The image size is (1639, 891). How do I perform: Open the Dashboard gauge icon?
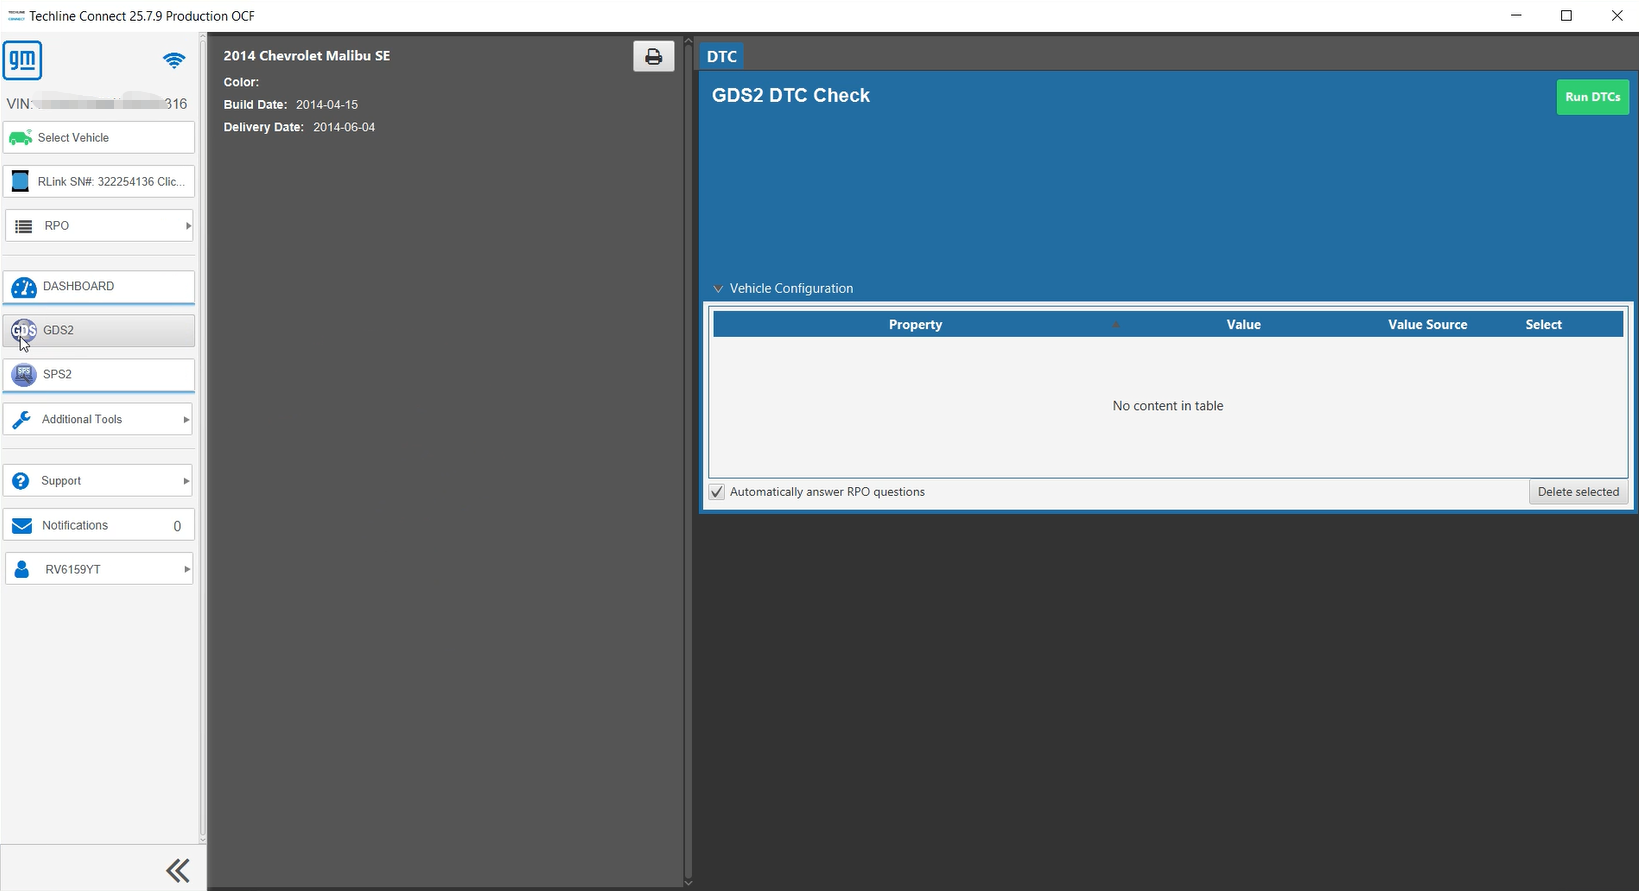click(x=24, y=287)
